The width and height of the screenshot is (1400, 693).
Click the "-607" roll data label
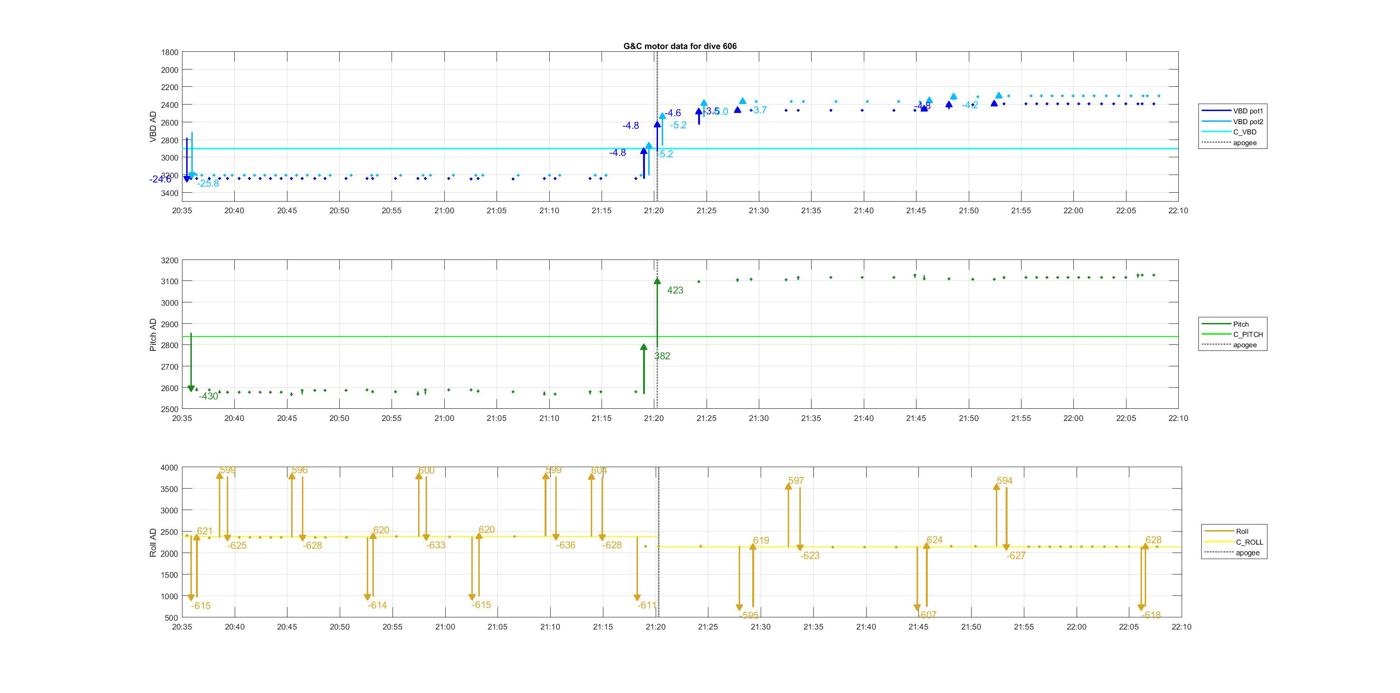(927, 616)
